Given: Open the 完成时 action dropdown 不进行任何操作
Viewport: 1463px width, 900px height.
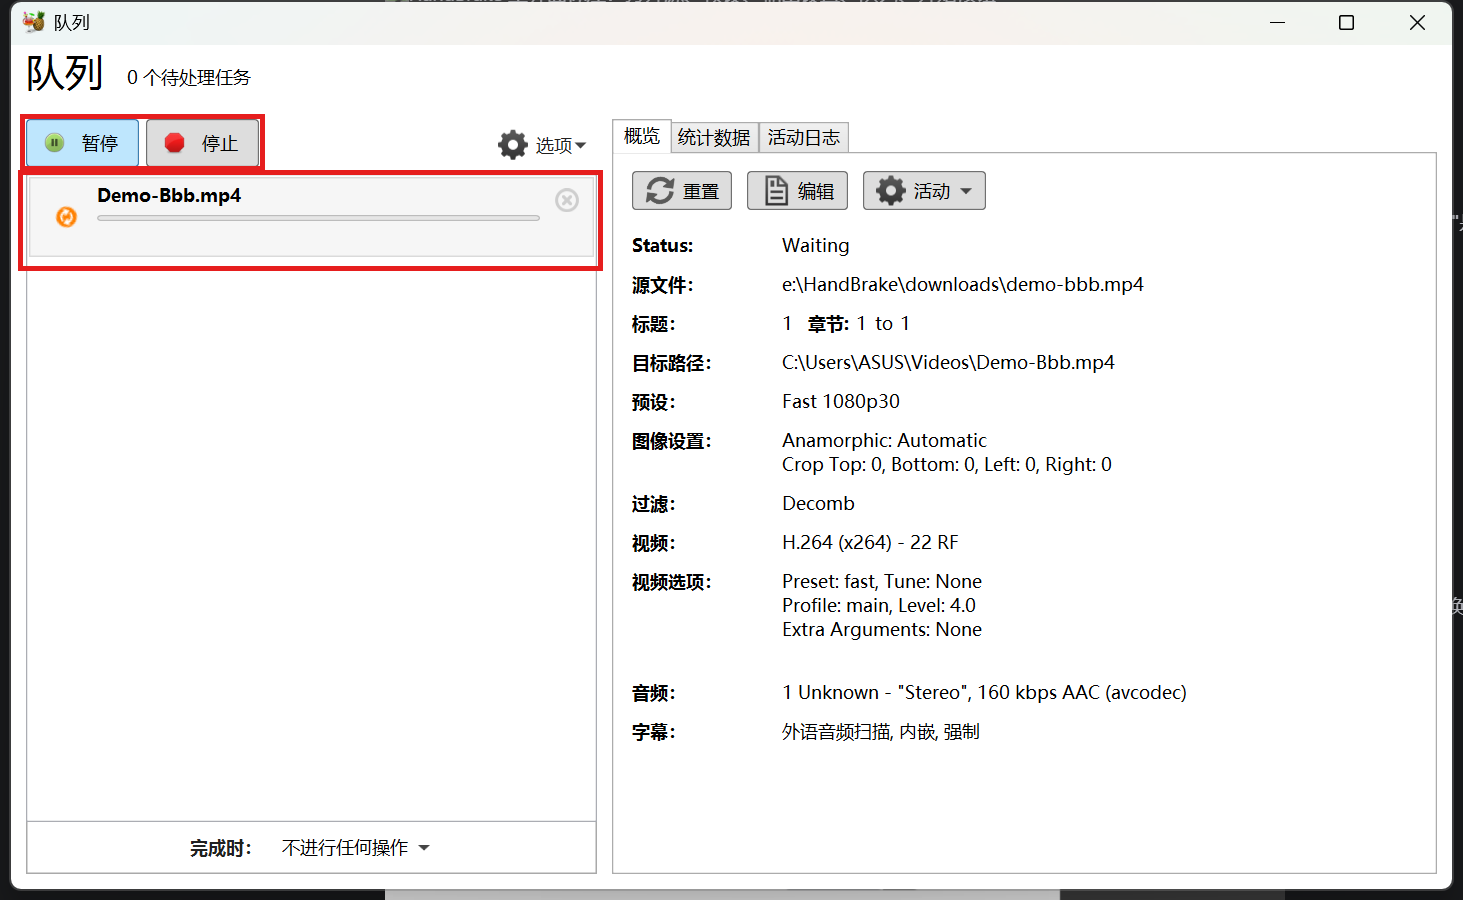Looking at the screenshot, I should click(356, 848).
